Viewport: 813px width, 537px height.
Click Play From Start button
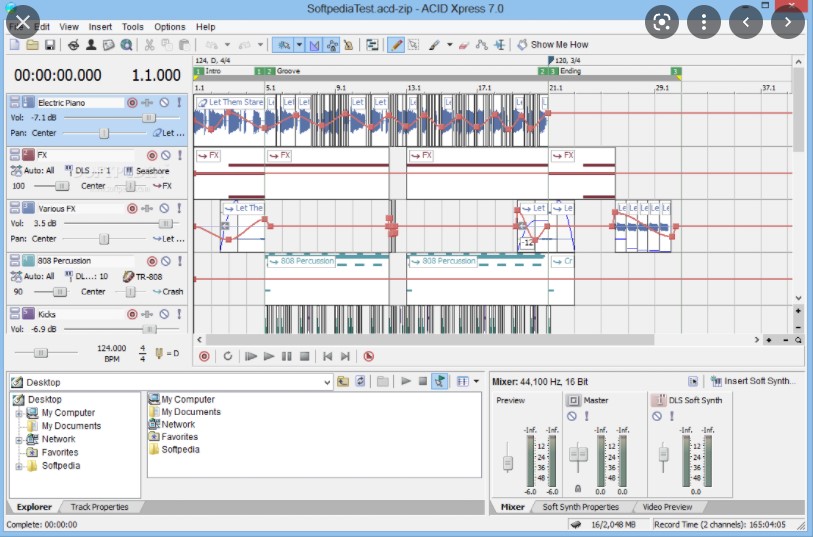coord(251,357)
